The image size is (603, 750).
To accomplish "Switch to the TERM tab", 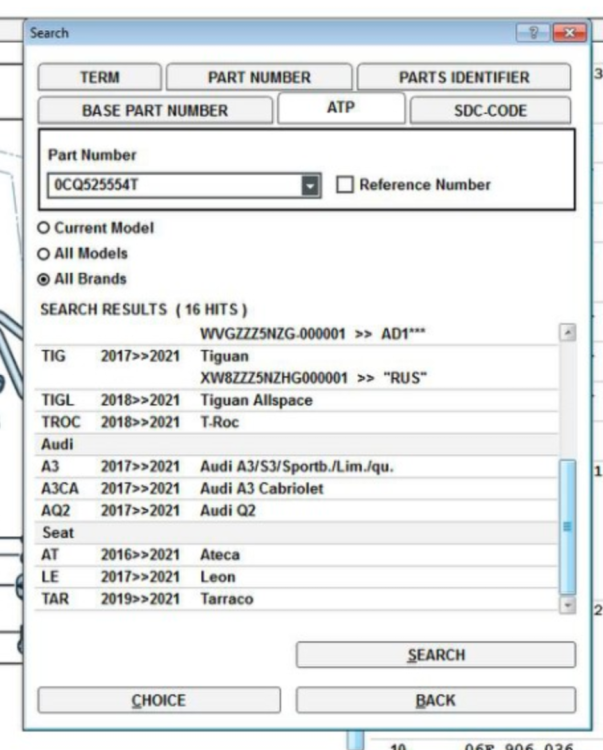I will pos(99,77).
